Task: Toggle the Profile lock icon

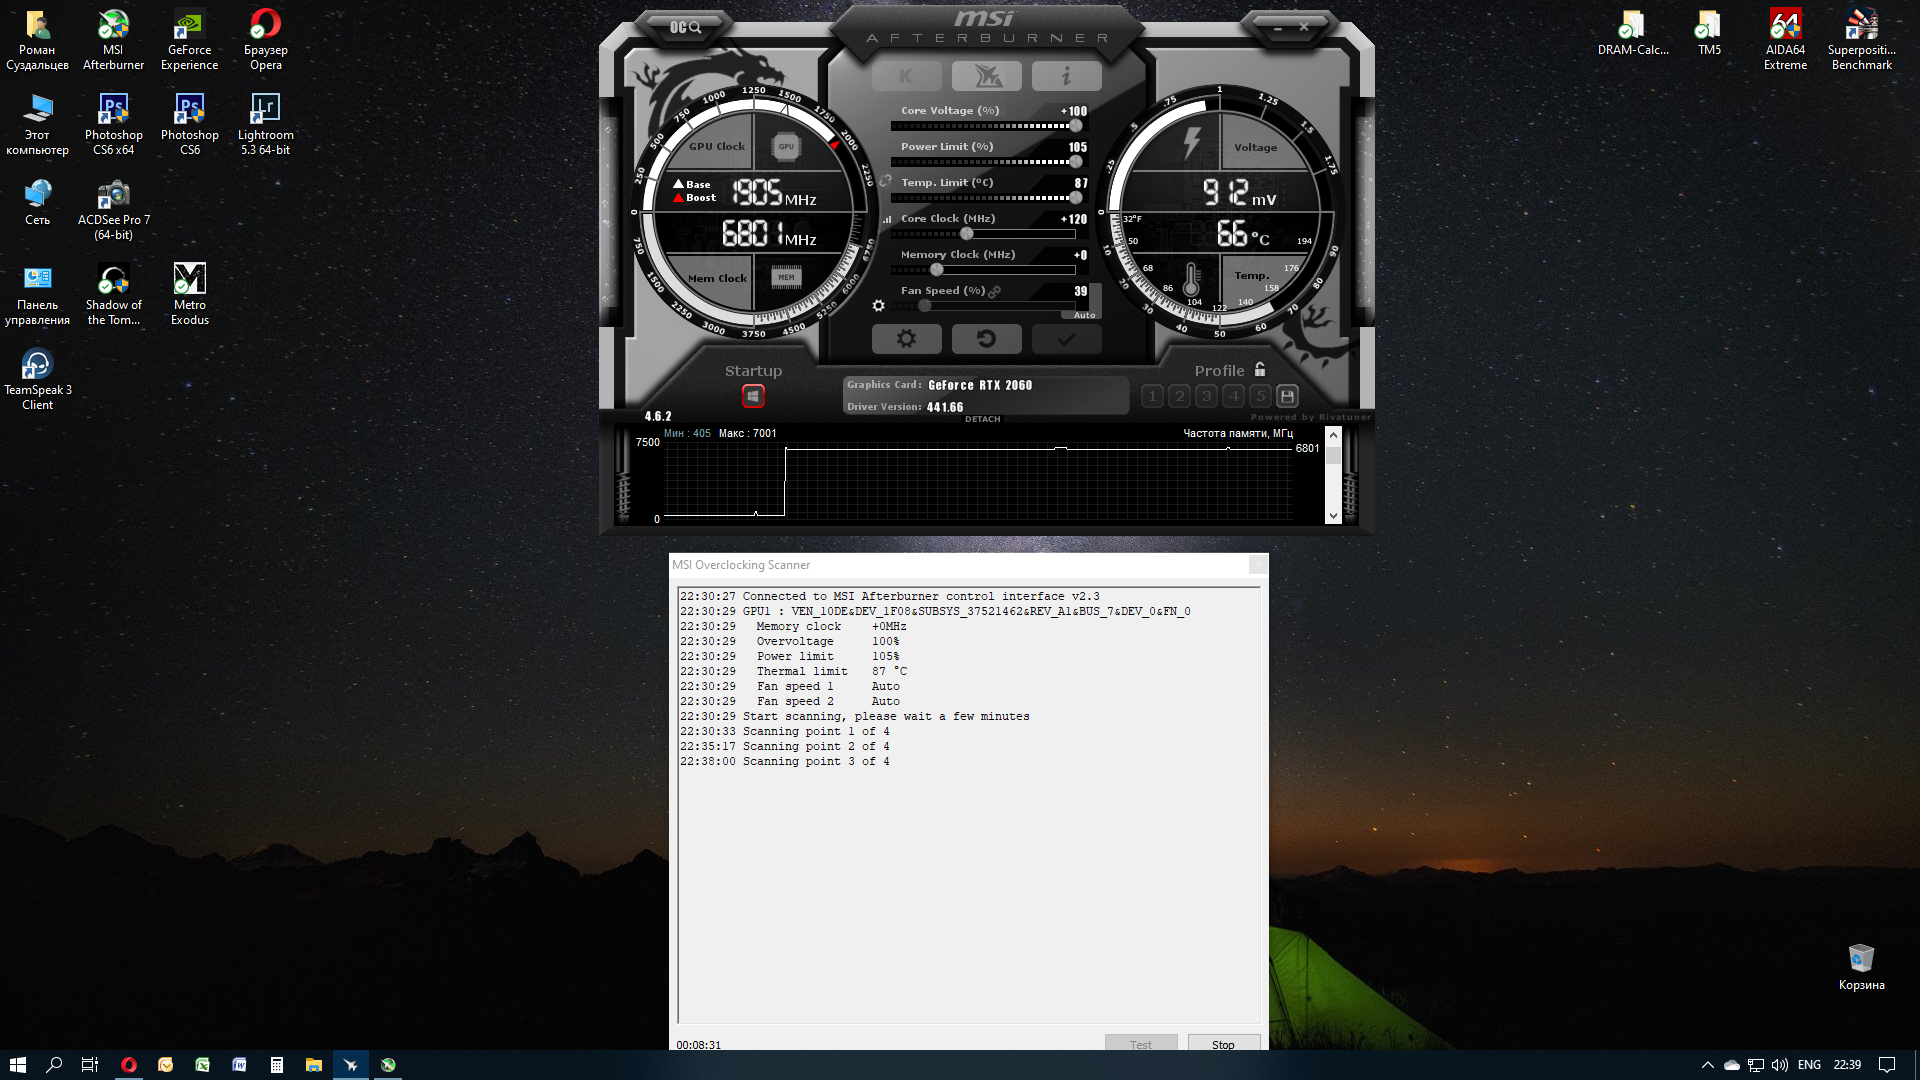Action: [x=1260, y=369]
